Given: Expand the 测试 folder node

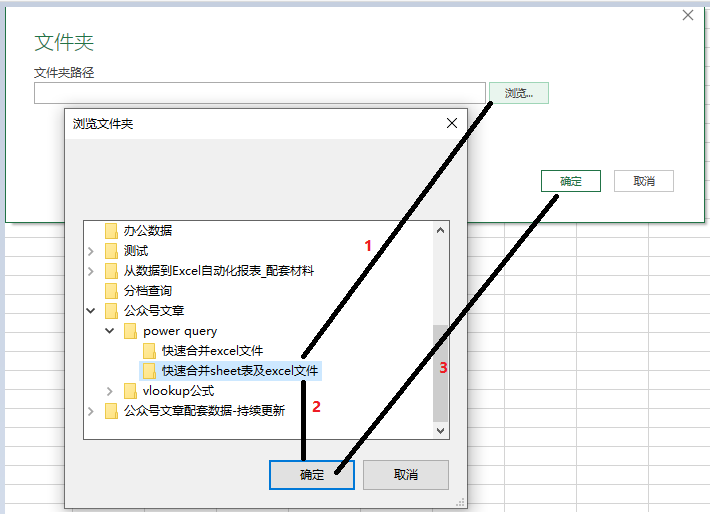Looking at the screenshot, I should click(91, 251).
